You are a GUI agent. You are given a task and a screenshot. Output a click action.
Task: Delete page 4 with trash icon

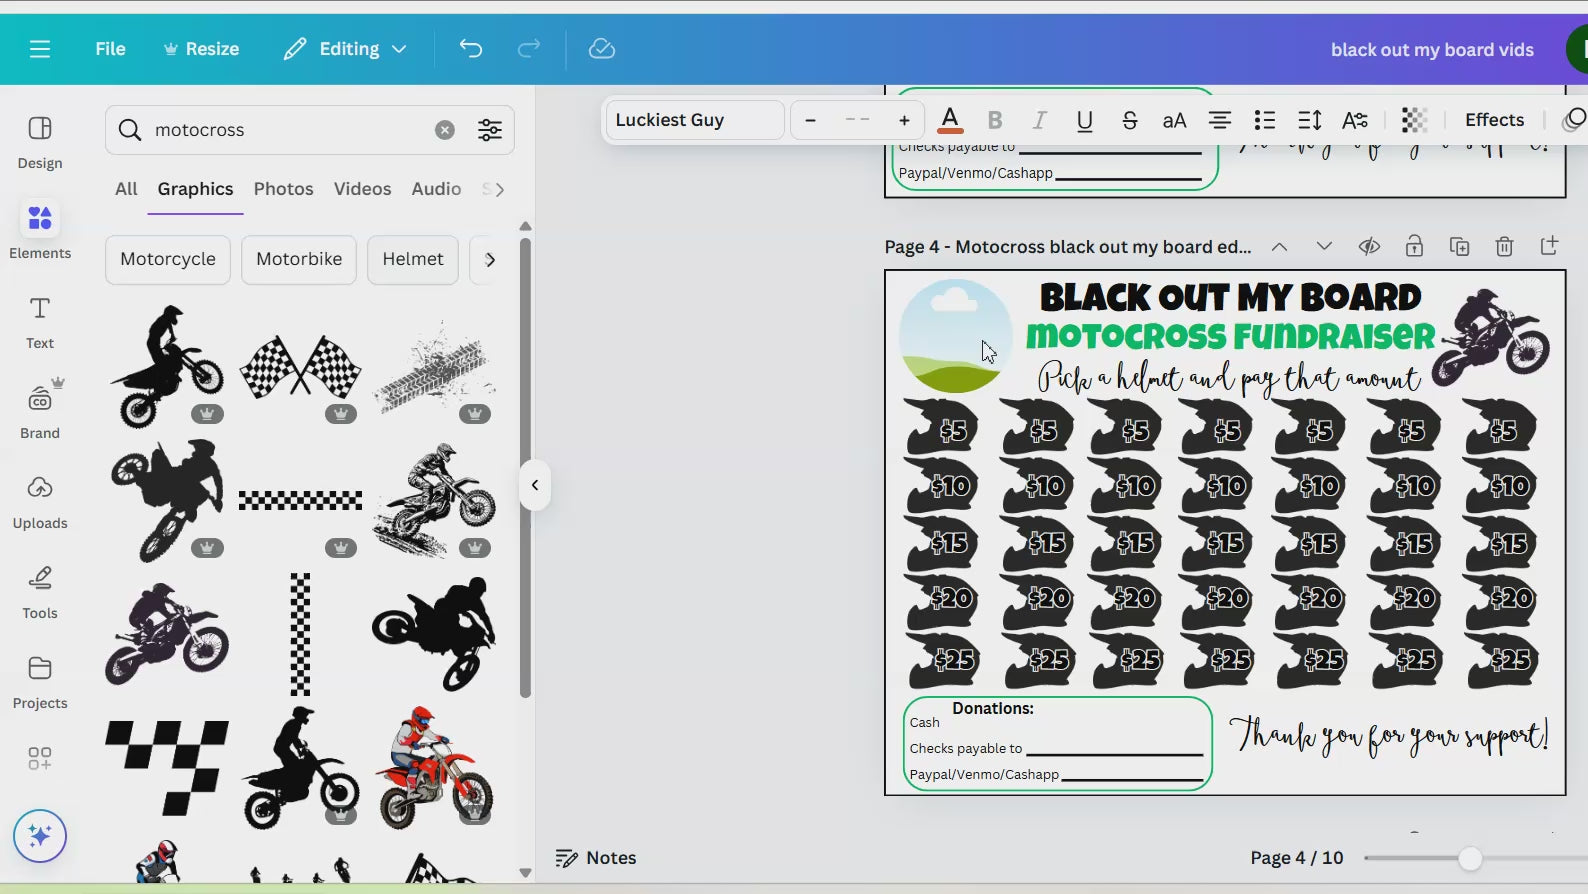1504,247
